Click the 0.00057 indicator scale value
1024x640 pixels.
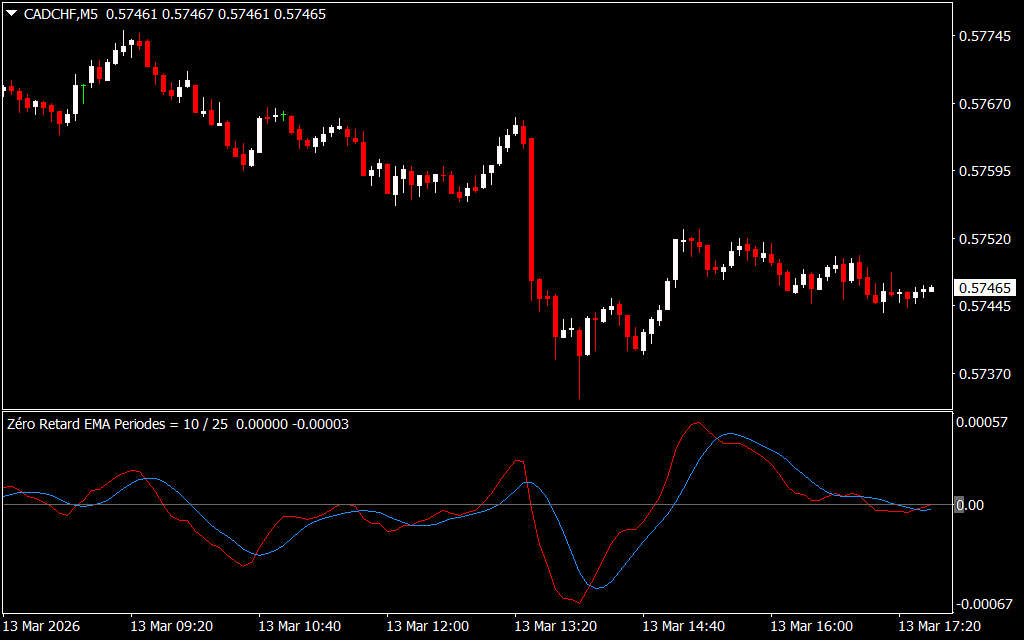tap(985, 422)
